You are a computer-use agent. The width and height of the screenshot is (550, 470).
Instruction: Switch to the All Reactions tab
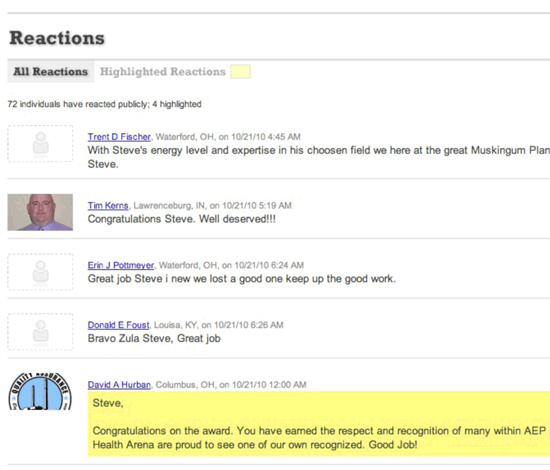(51, 72)
